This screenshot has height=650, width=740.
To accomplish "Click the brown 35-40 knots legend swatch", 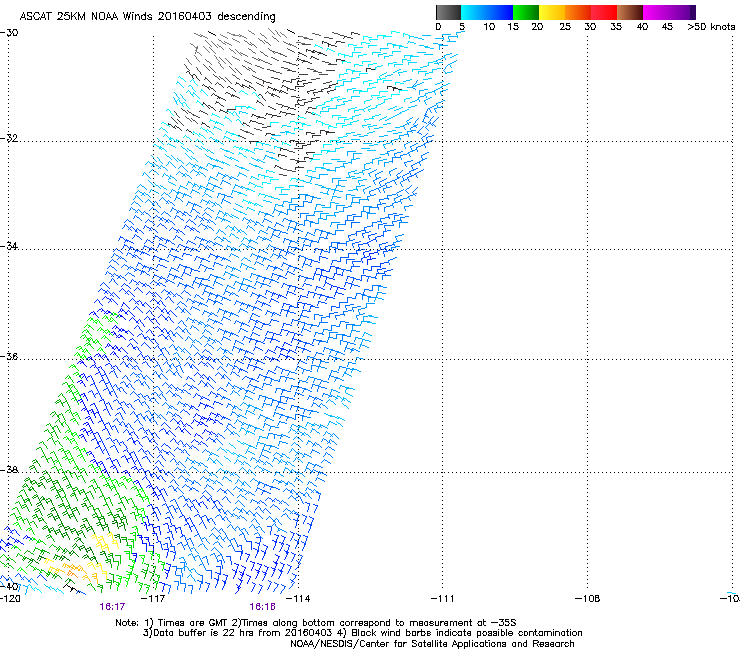I will tap(630, 12).
